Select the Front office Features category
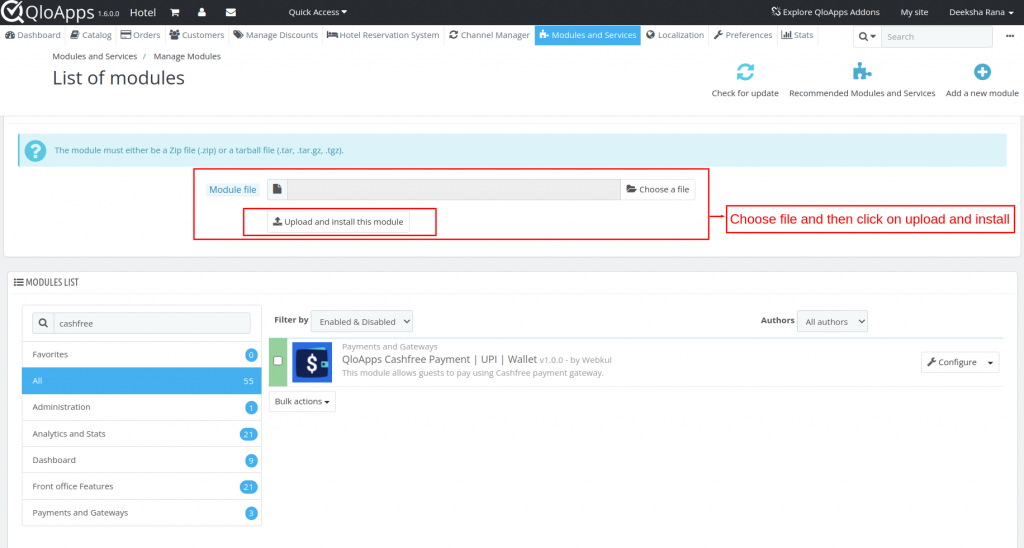 (142, 487)
